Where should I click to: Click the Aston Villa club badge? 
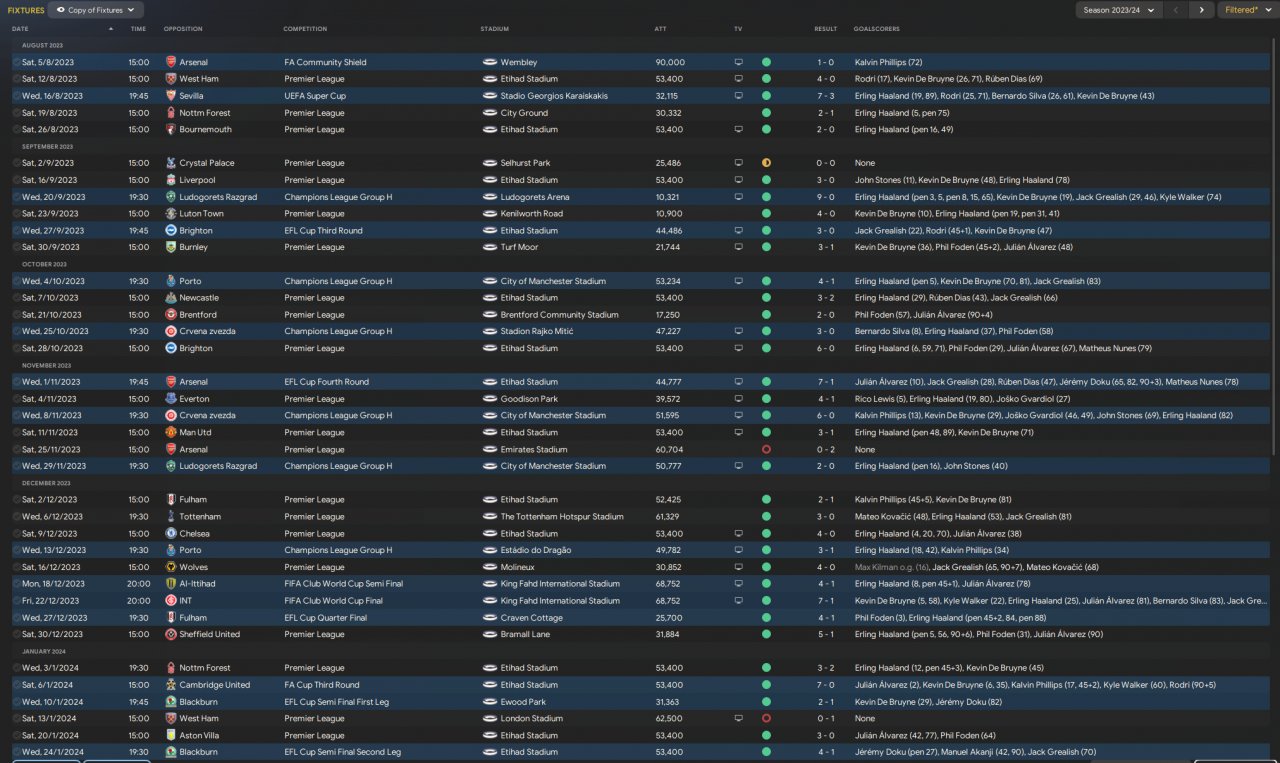click(x=171, y=735)
